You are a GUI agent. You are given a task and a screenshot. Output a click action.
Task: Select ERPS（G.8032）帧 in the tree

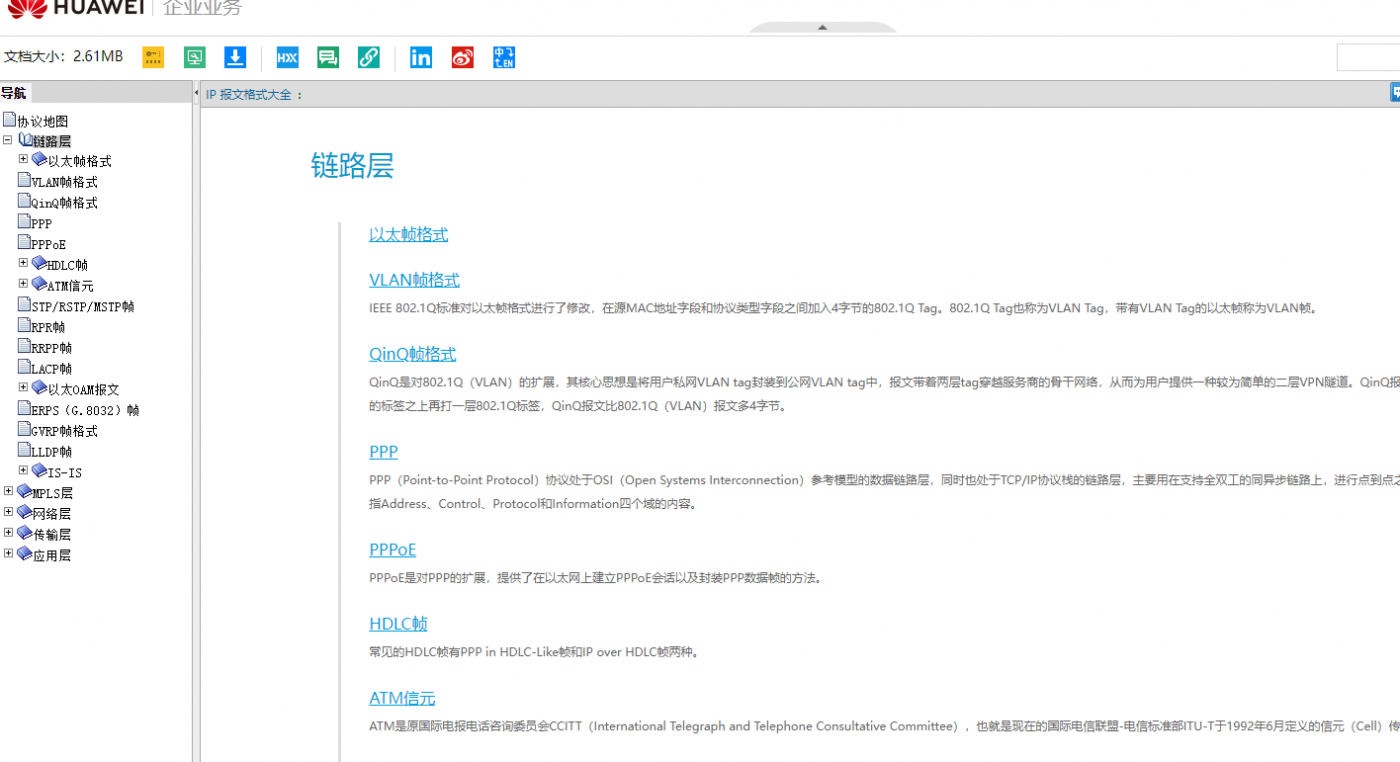click(x=85, y=410)
